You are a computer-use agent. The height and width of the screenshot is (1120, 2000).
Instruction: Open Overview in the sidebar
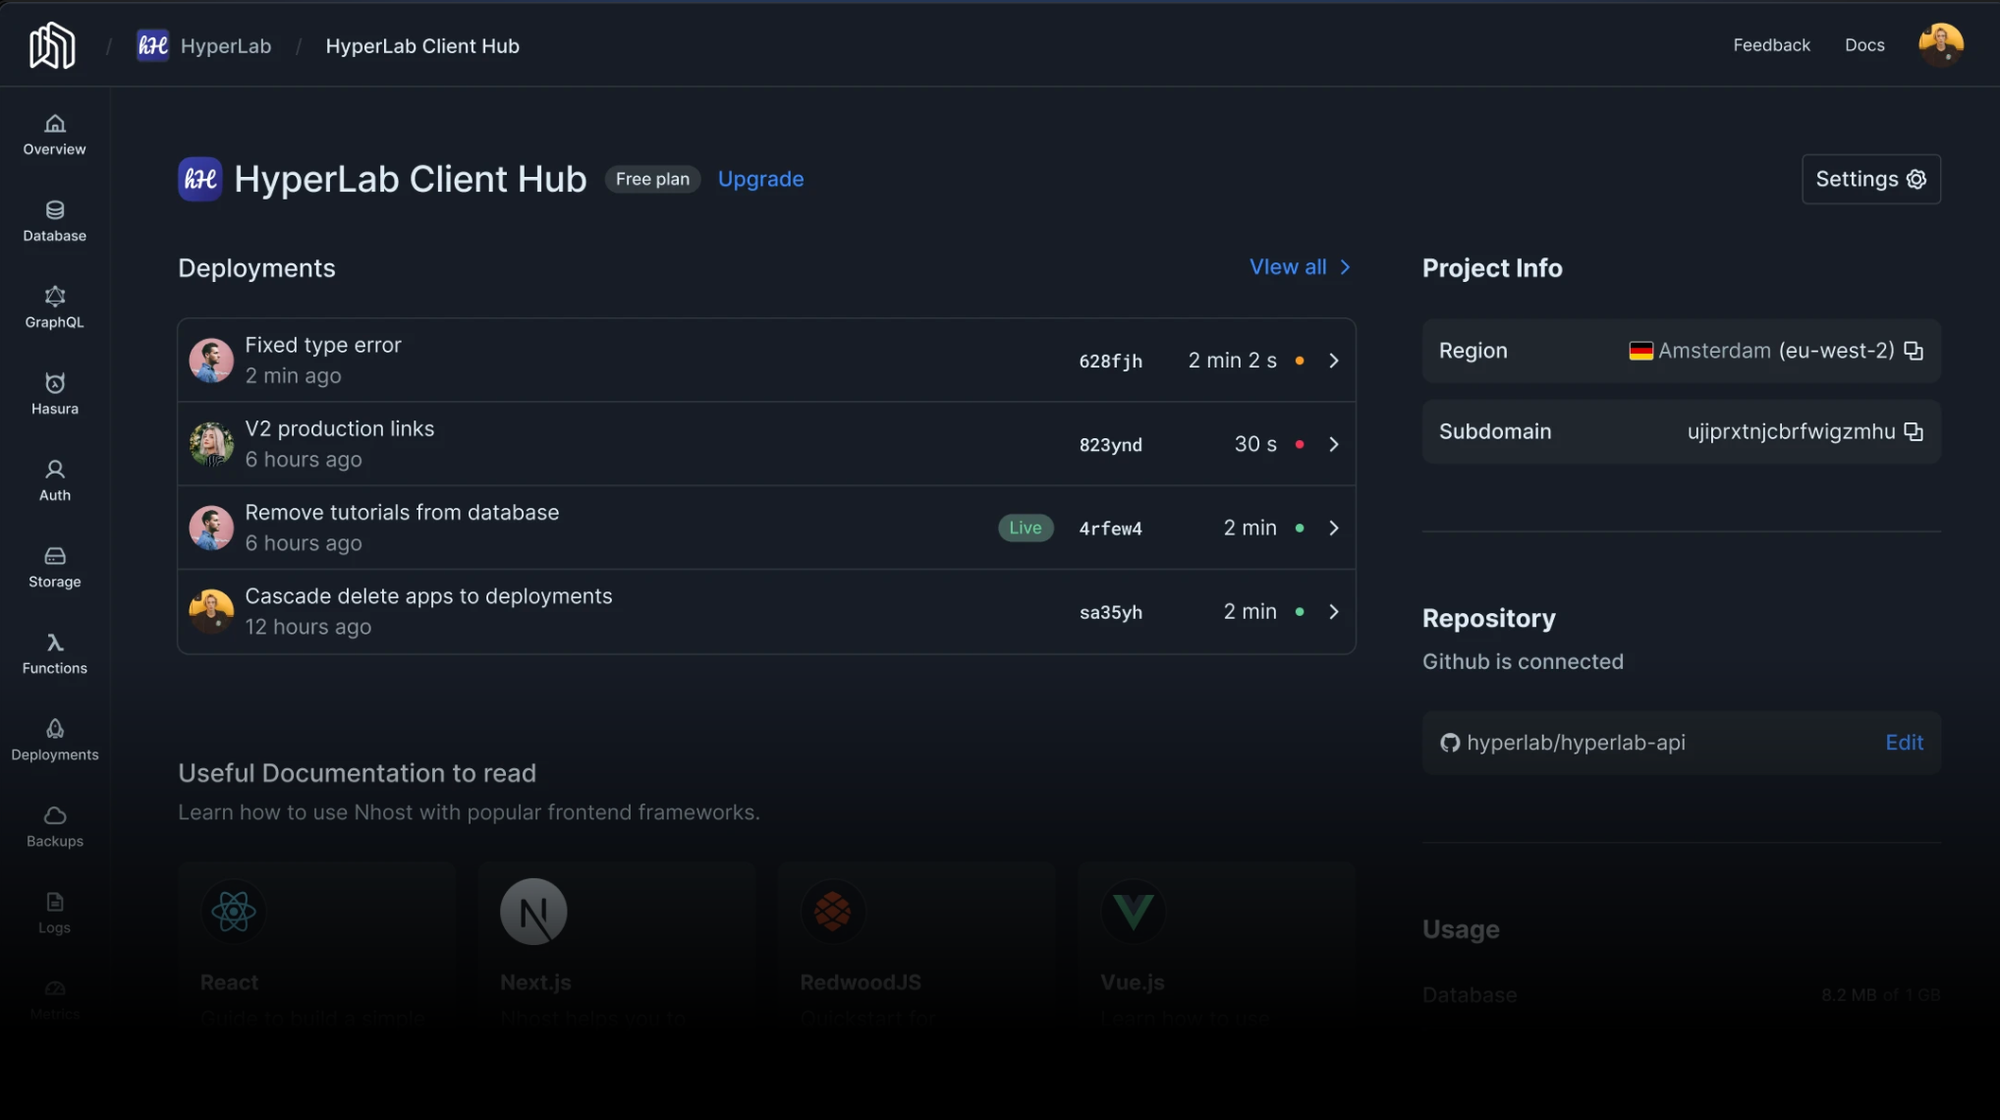[x=55, y=135]
